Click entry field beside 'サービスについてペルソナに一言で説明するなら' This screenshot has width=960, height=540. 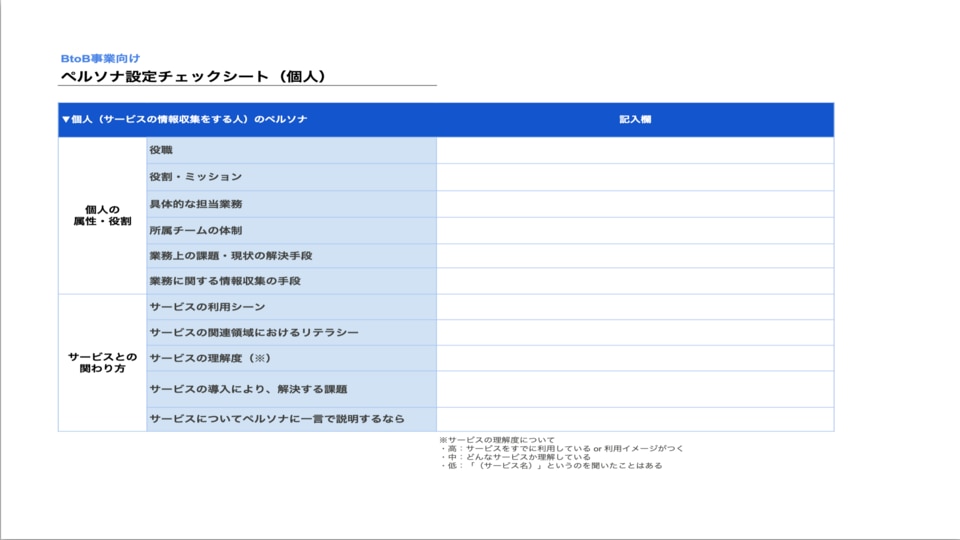[635, 419]
